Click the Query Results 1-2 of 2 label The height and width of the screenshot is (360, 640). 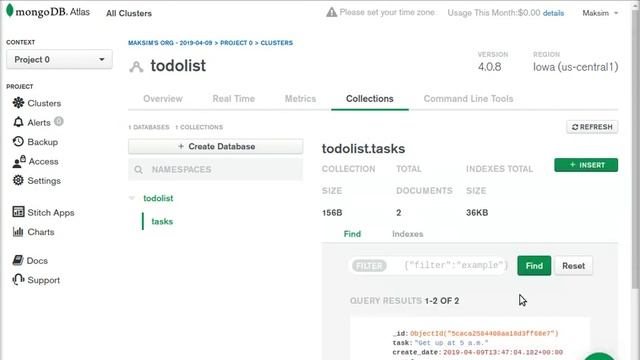404,301
